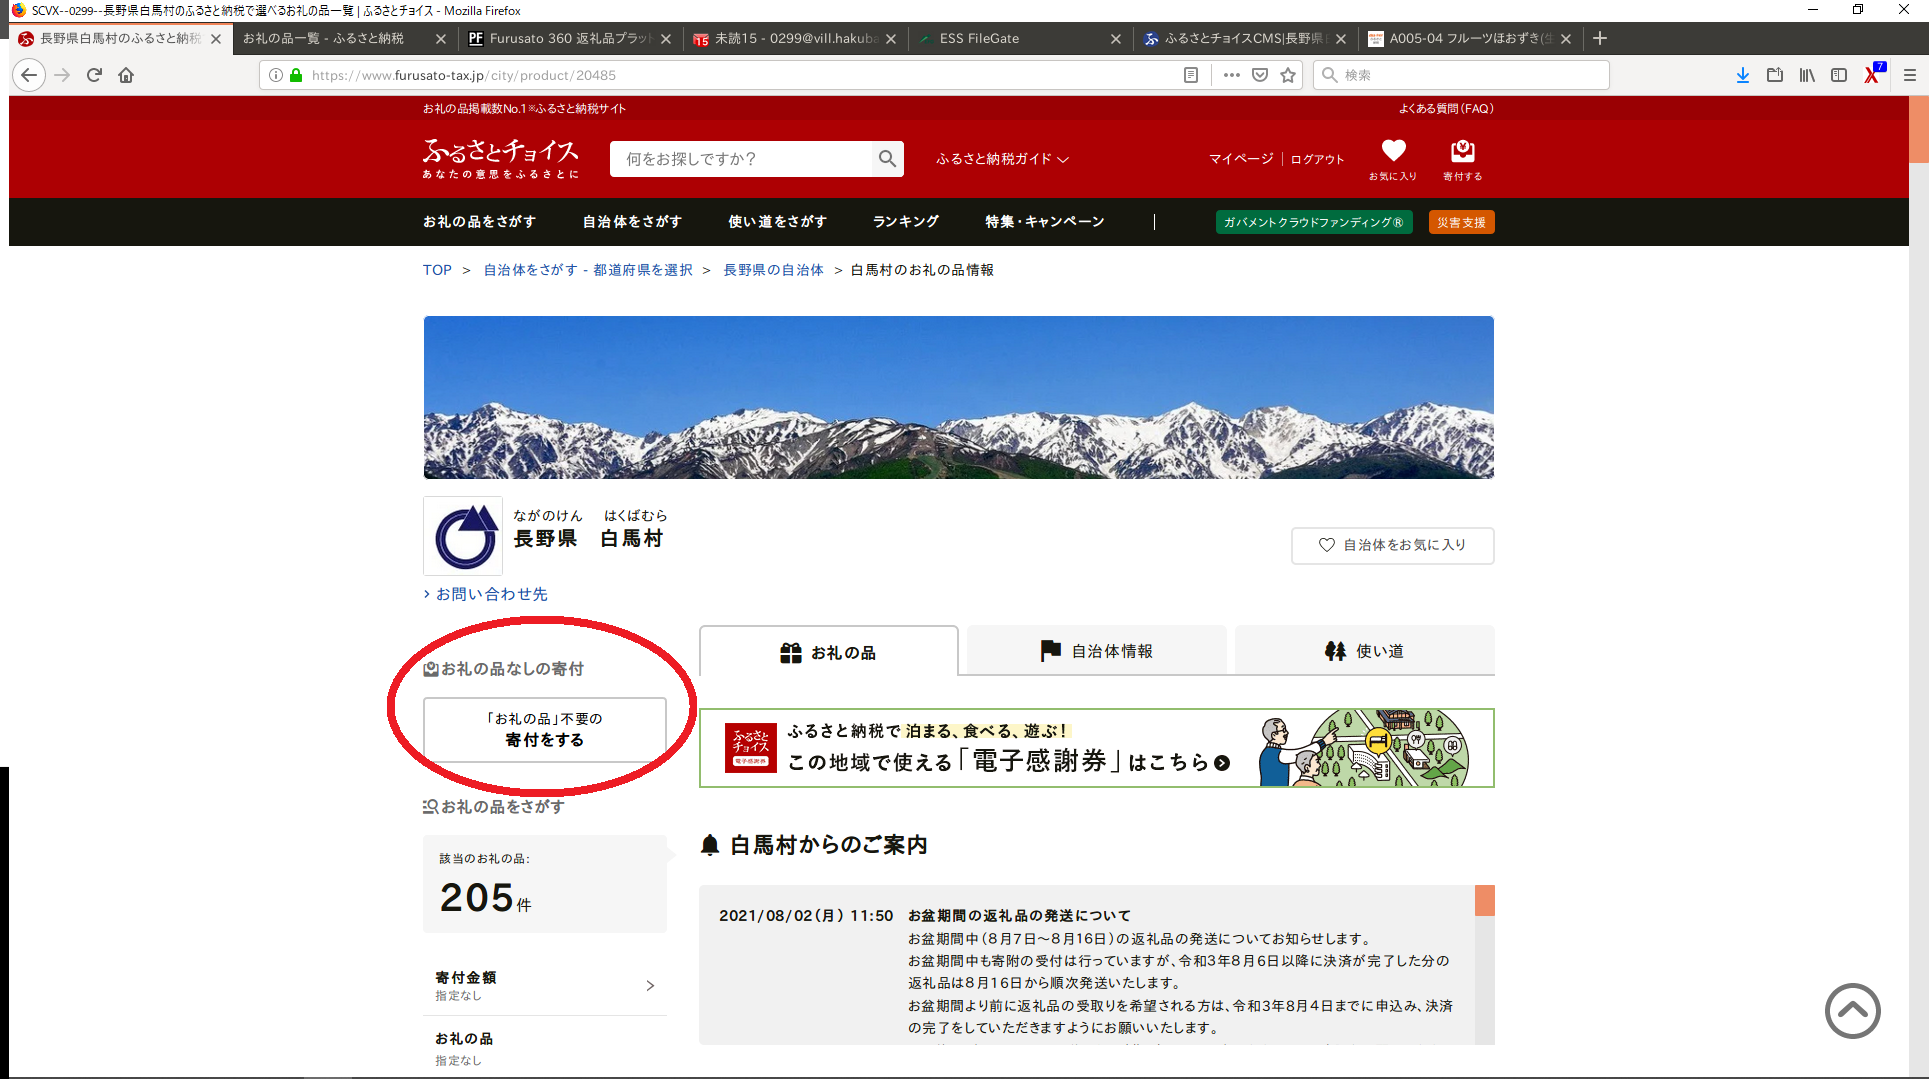The width and height of the screenshot is (1929, 1079).
Task: Bookmark this page with the star icon
Action: pyautogui.click(x=1288, y=75)
